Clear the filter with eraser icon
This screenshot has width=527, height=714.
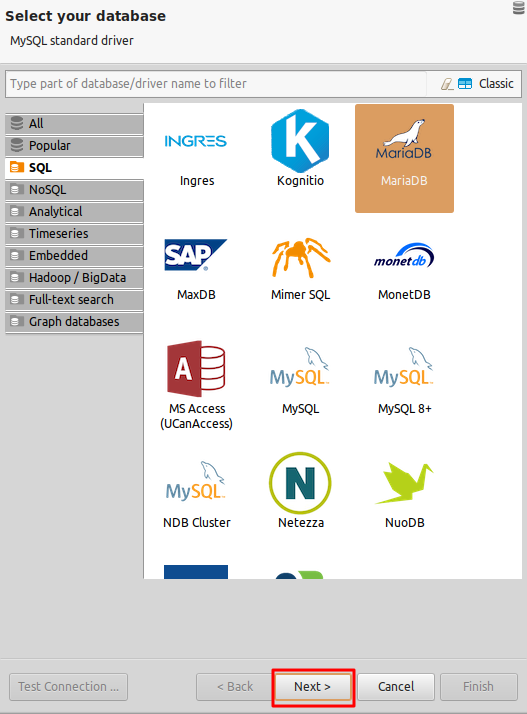point(447,84)
